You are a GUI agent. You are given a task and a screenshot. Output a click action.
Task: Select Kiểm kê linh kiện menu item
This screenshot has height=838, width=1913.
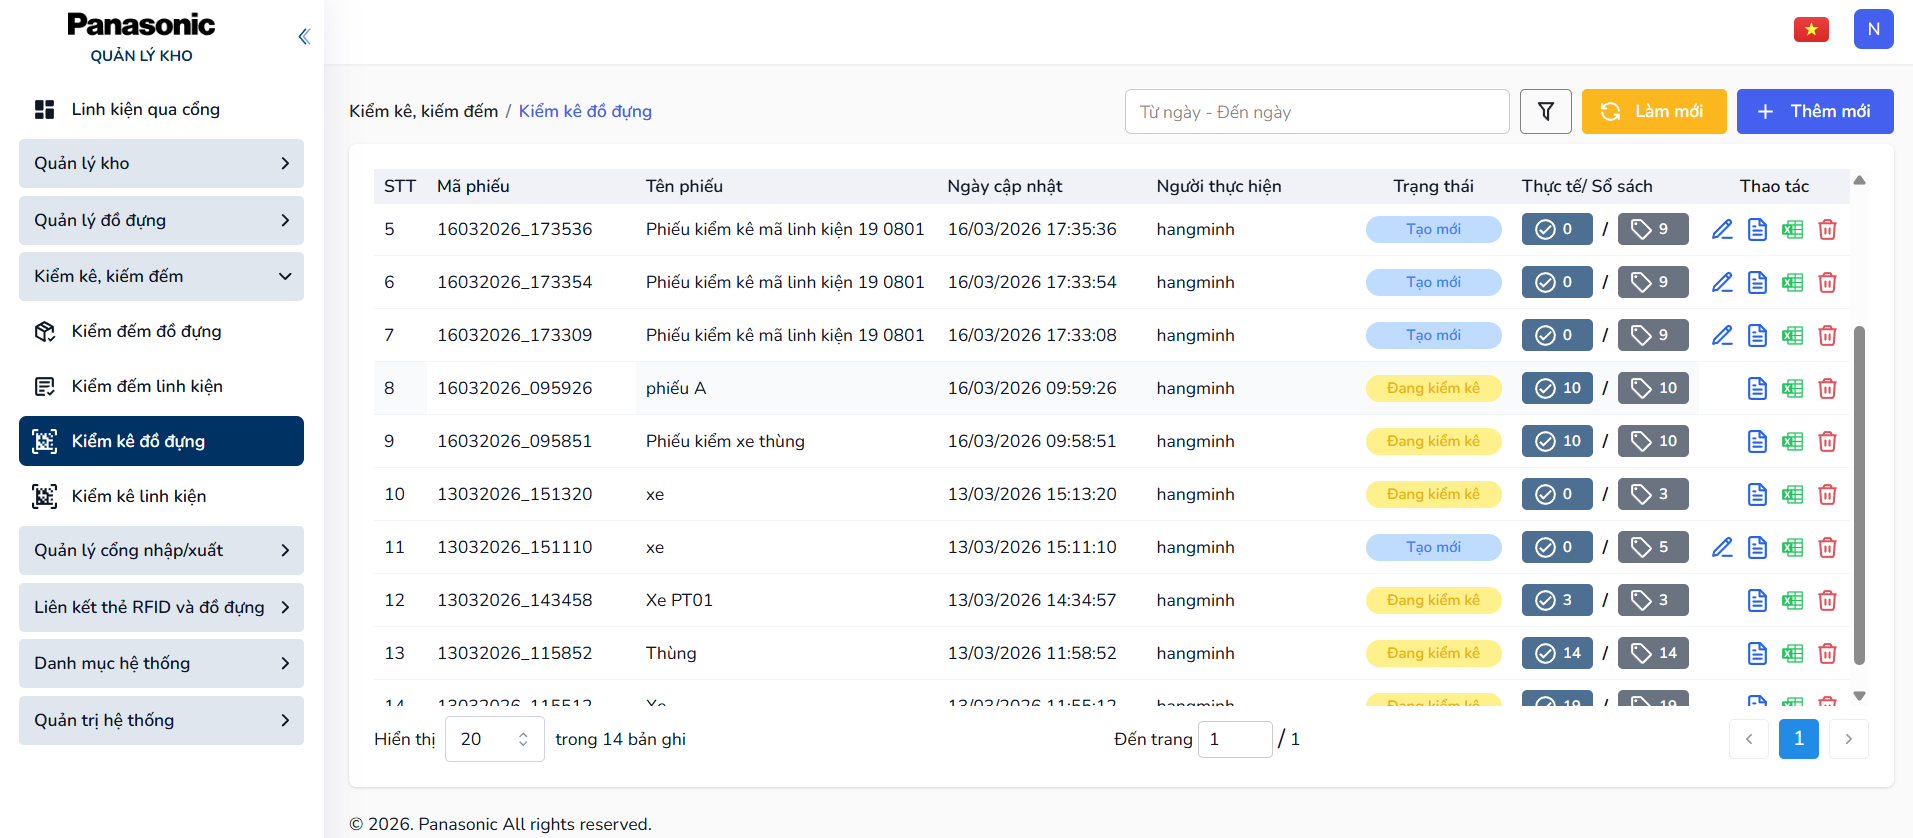(139, 496)
